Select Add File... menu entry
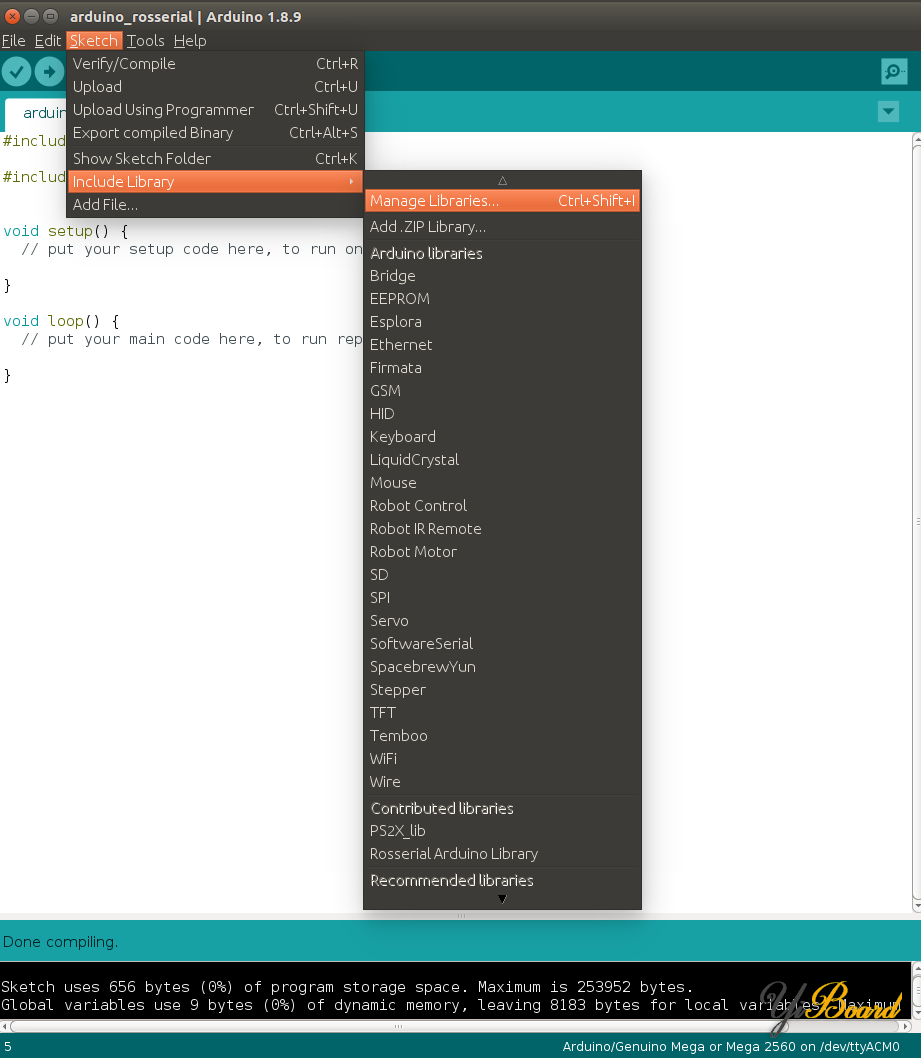921x1058 pixels. 215,204
